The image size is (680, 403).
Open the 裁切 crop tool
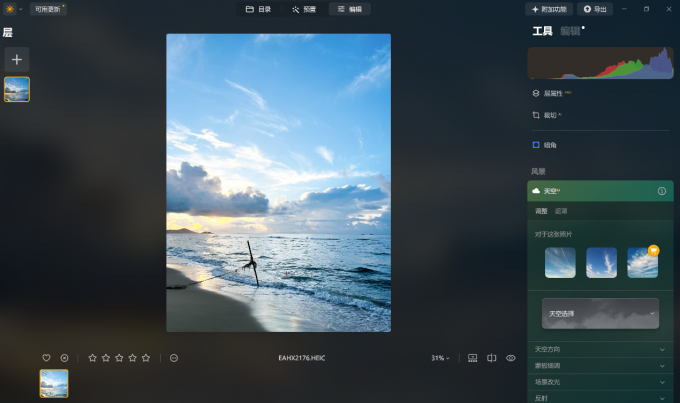tap(546, 115)
